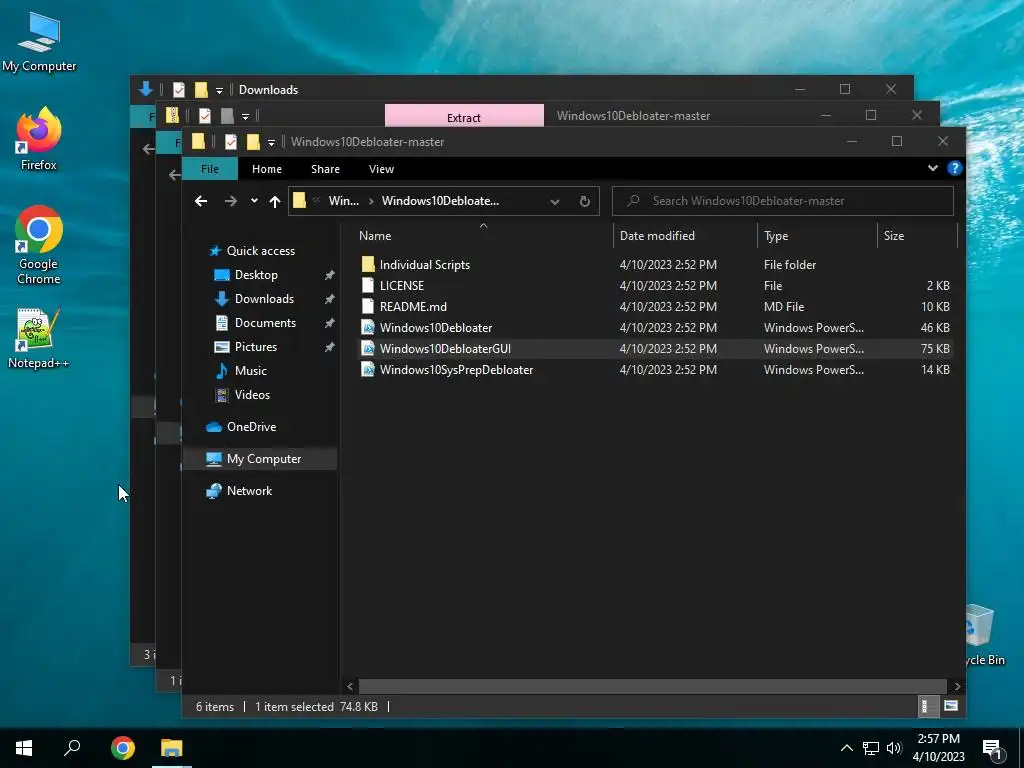Open Videos in navigation pane
The image size is (1024, 768).
(x=252, y=394)
